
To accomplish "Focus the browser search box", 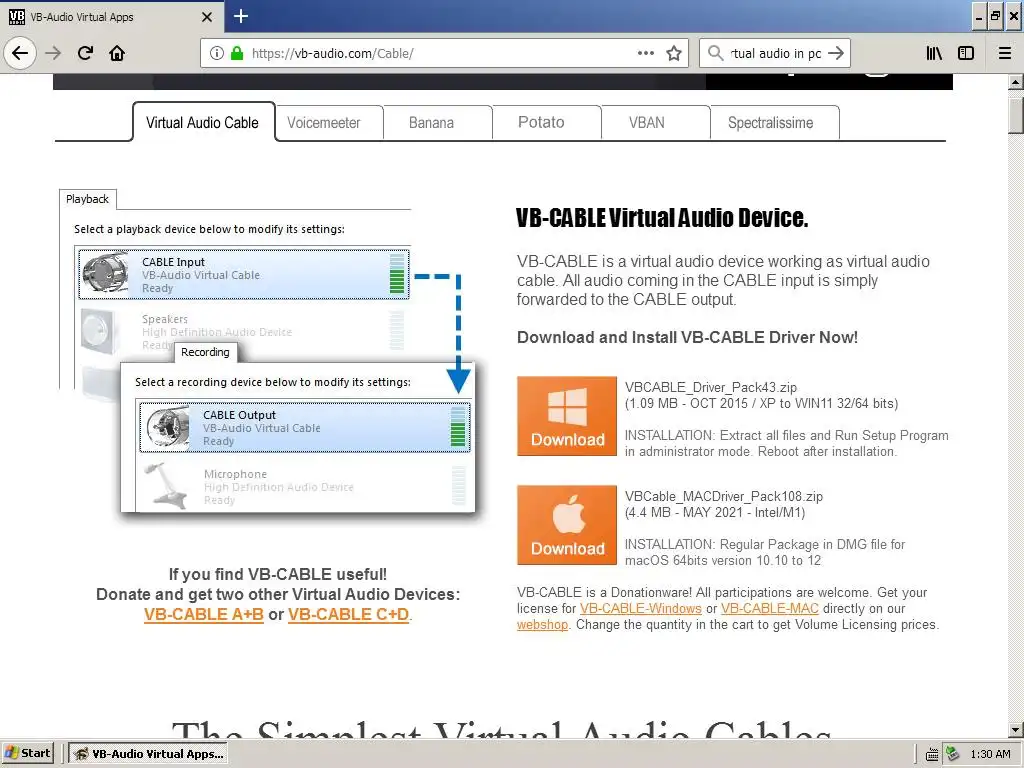I will pos(775,53).
